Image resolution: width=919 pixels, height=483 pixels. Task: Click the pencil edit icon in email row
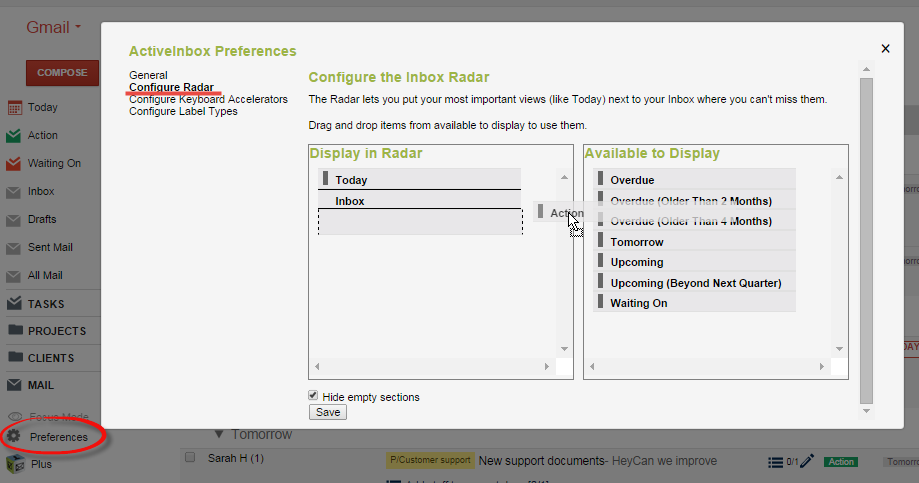coord(807,461)
